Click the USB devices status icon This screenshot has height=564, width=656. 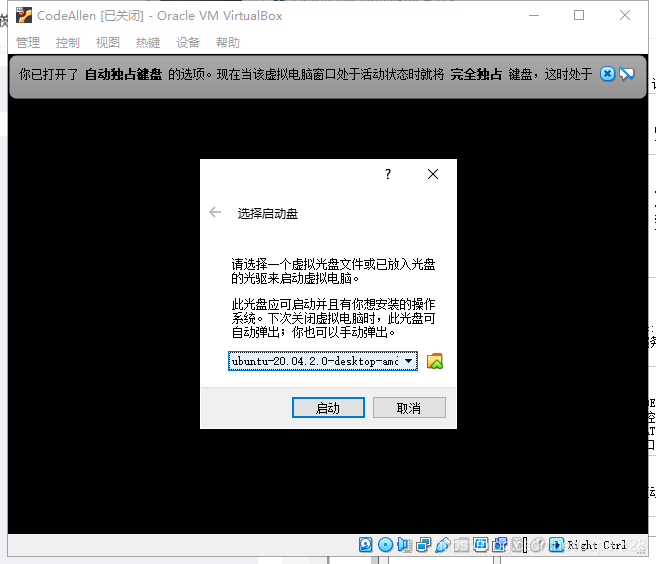point(443,545)
